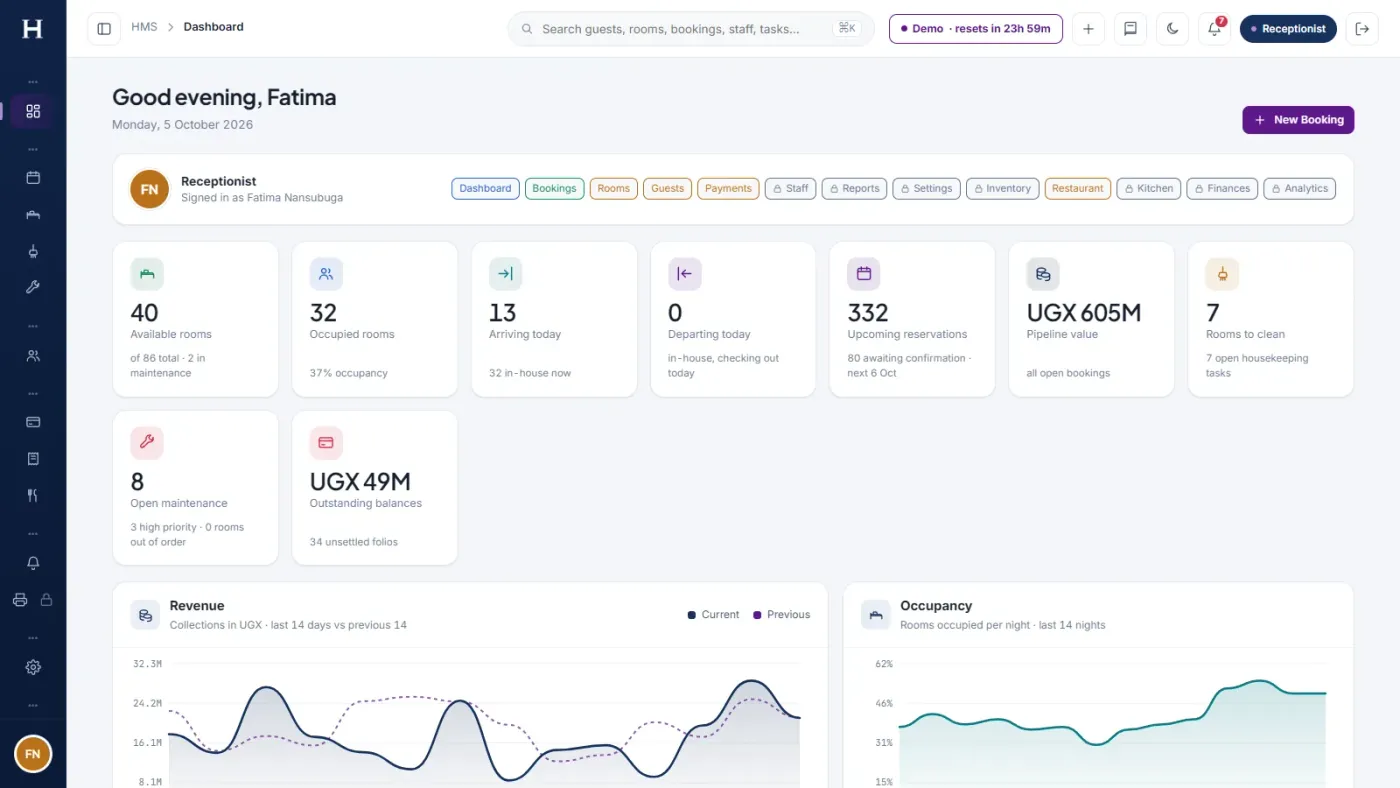
Task: Open the credit card icon in the sidebar
Action: [x=33, y=422]
